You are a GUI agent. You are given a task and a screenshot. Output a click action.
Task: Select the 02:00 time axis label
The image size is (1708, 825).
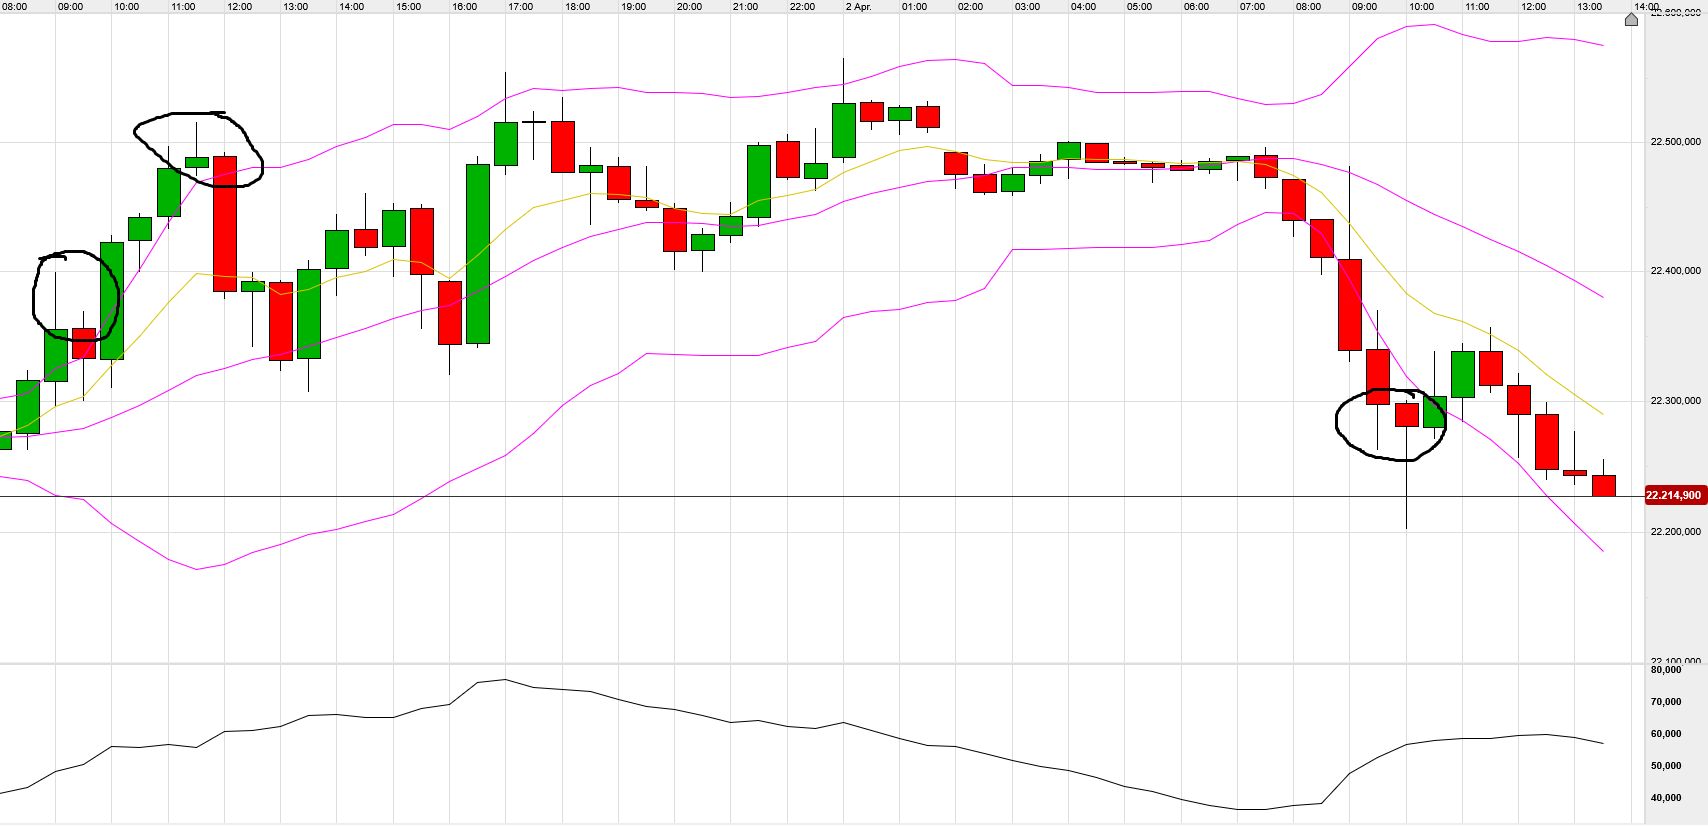point(970,7)
